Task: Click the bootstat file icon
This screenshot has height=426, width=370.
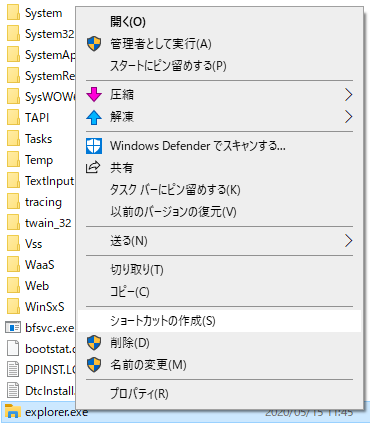Action: point(13,349)
